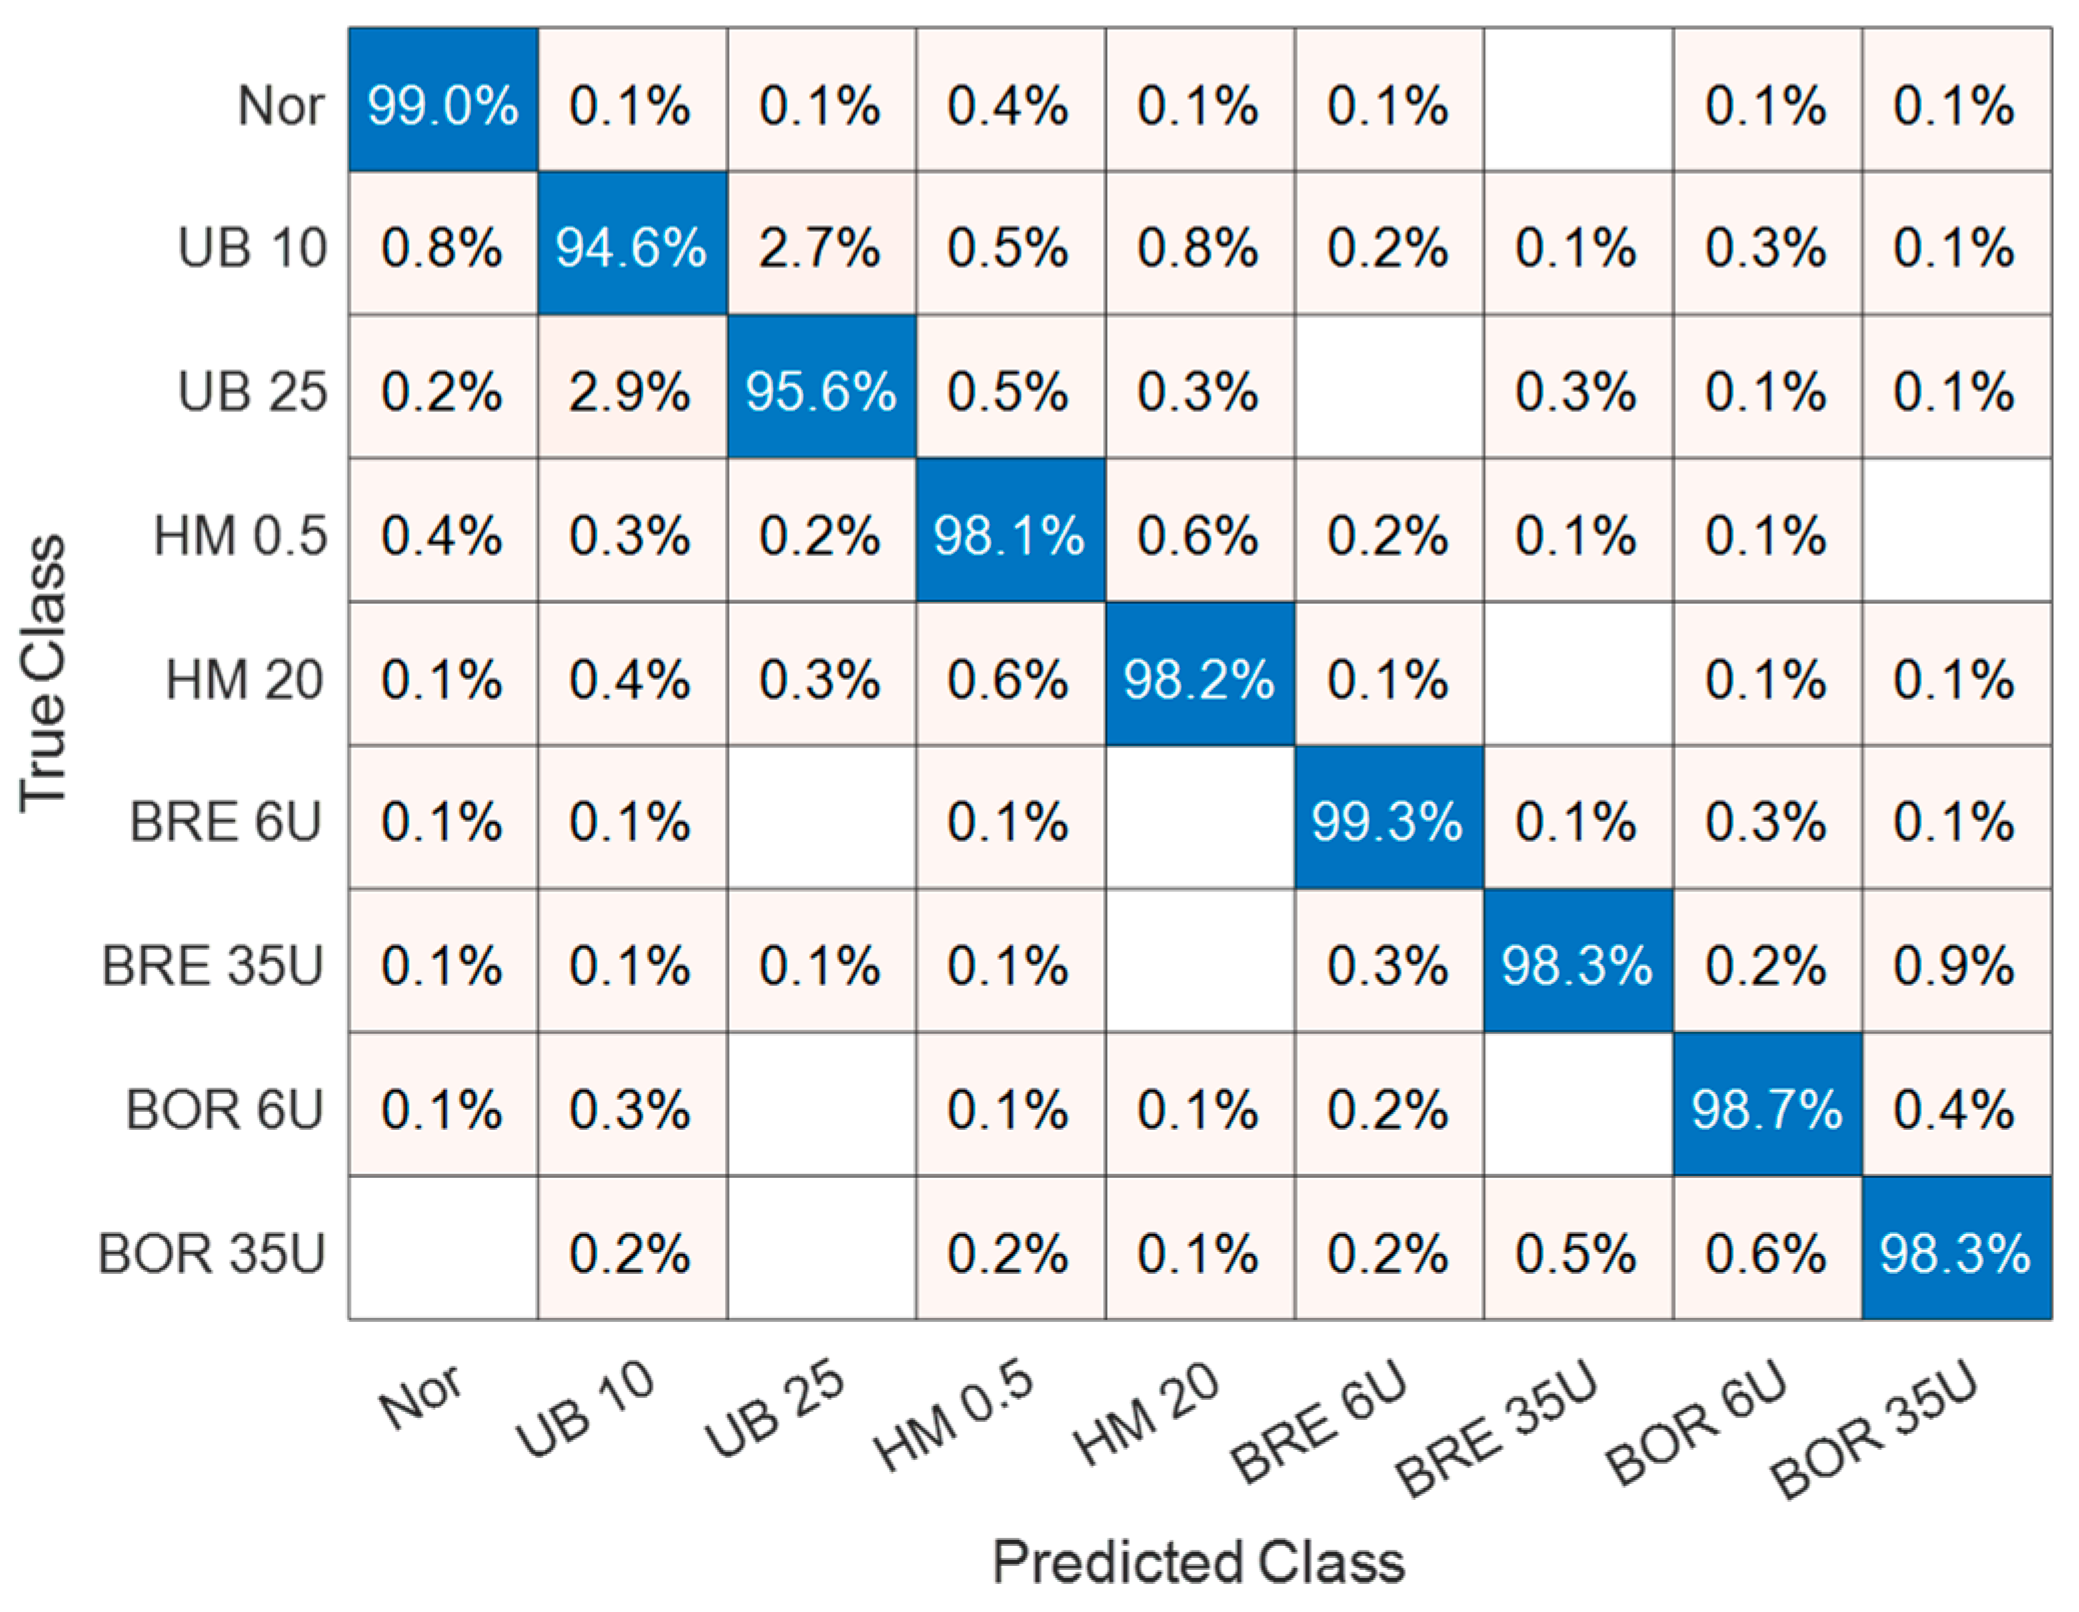Click the 0.9% cell in BRE 35U row
Viewport: 2079px width, 1612px height.
click(x=1955, y=963)
